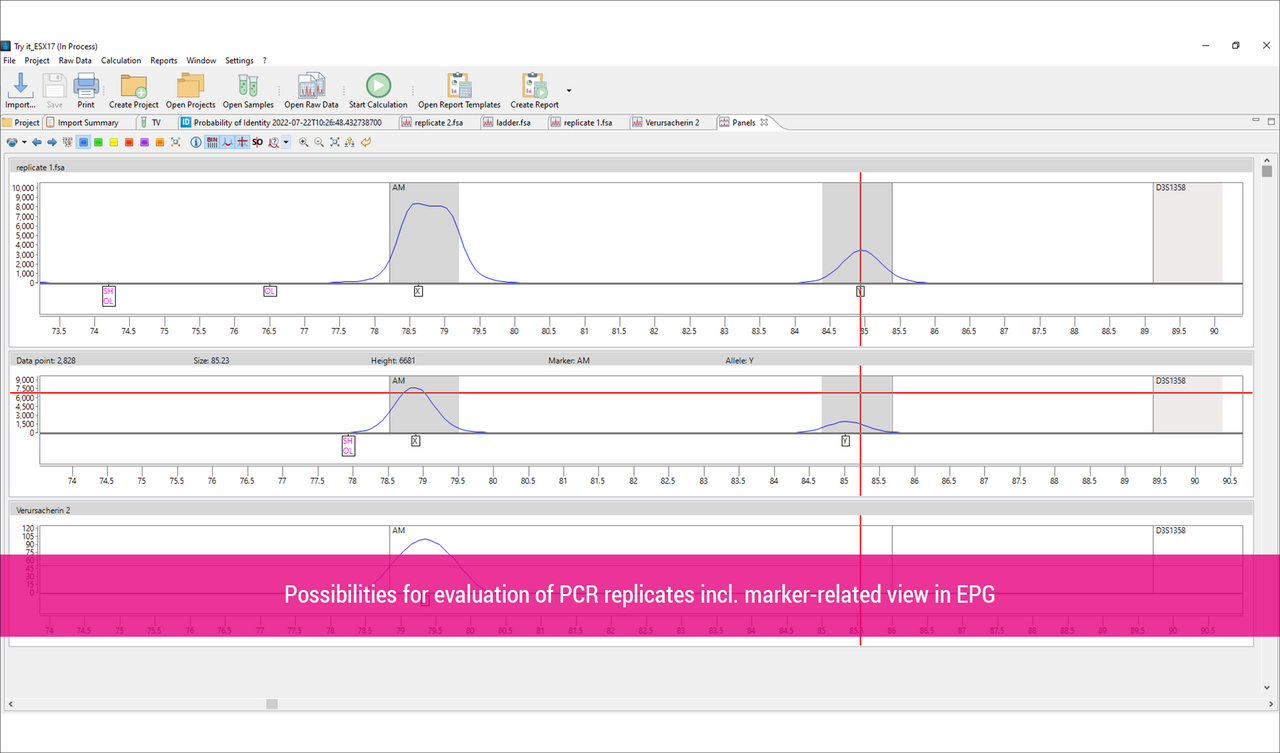1280x753 pixels.
Task: Click the Import toolbar icon
Action: point(20,84)
